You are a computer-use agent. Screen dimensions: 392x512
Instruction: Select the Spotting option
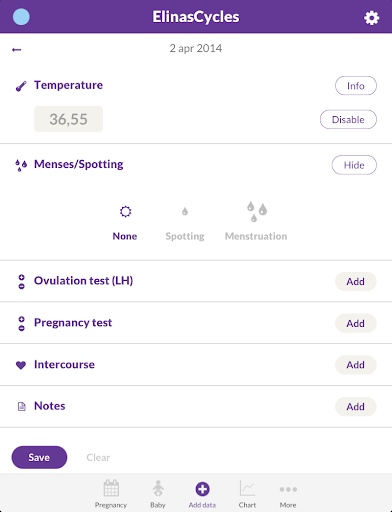click(x=185, y=222)
